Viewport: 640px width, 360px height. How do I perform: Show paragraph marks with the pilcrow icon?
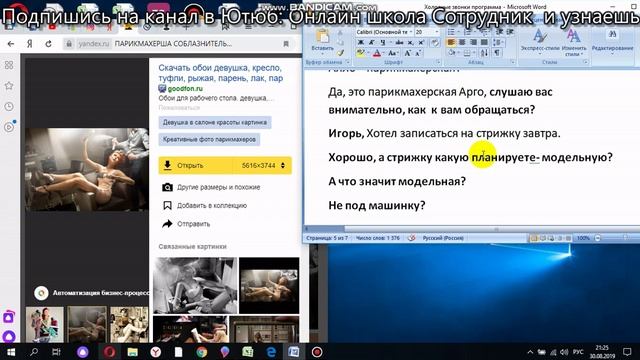click(497, 53)
